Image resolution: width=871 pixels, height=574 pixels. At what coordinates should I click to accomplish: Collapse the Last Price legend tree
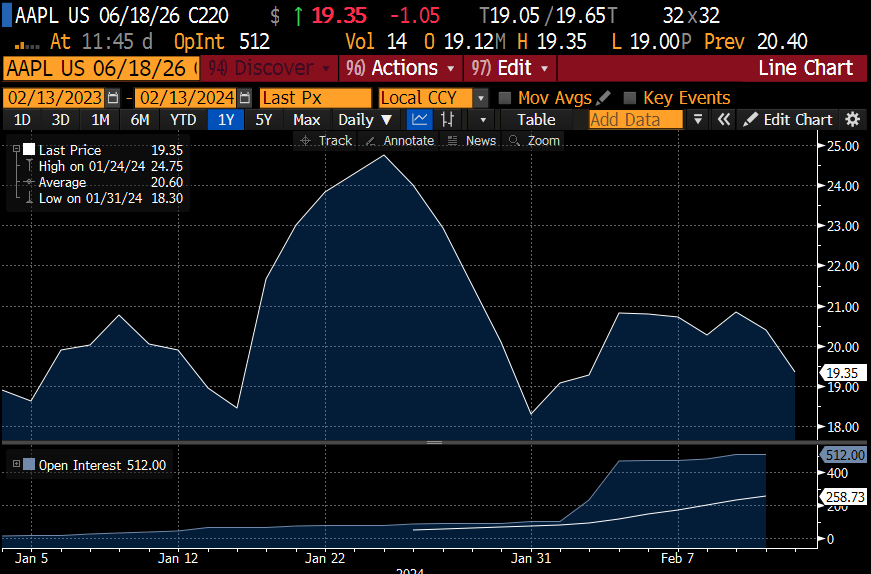point(16,149)
